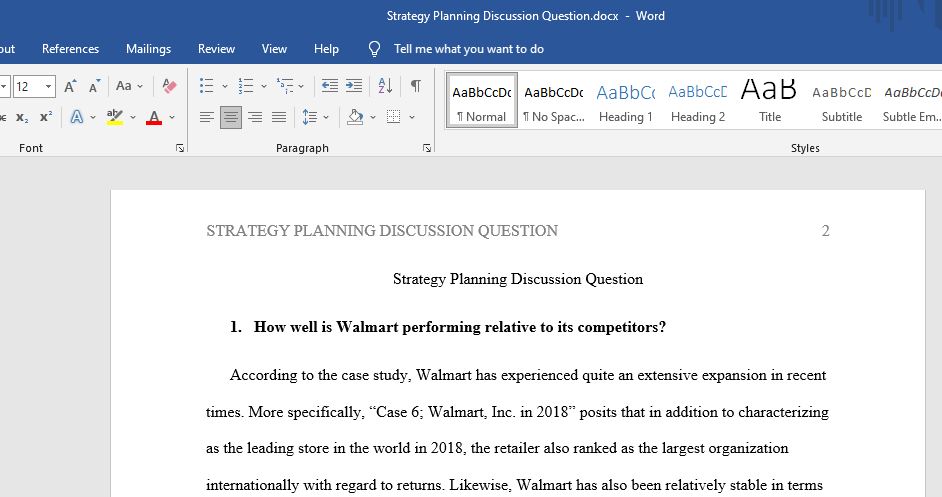Open numbering library dropdown arrow

click(264, 86)
